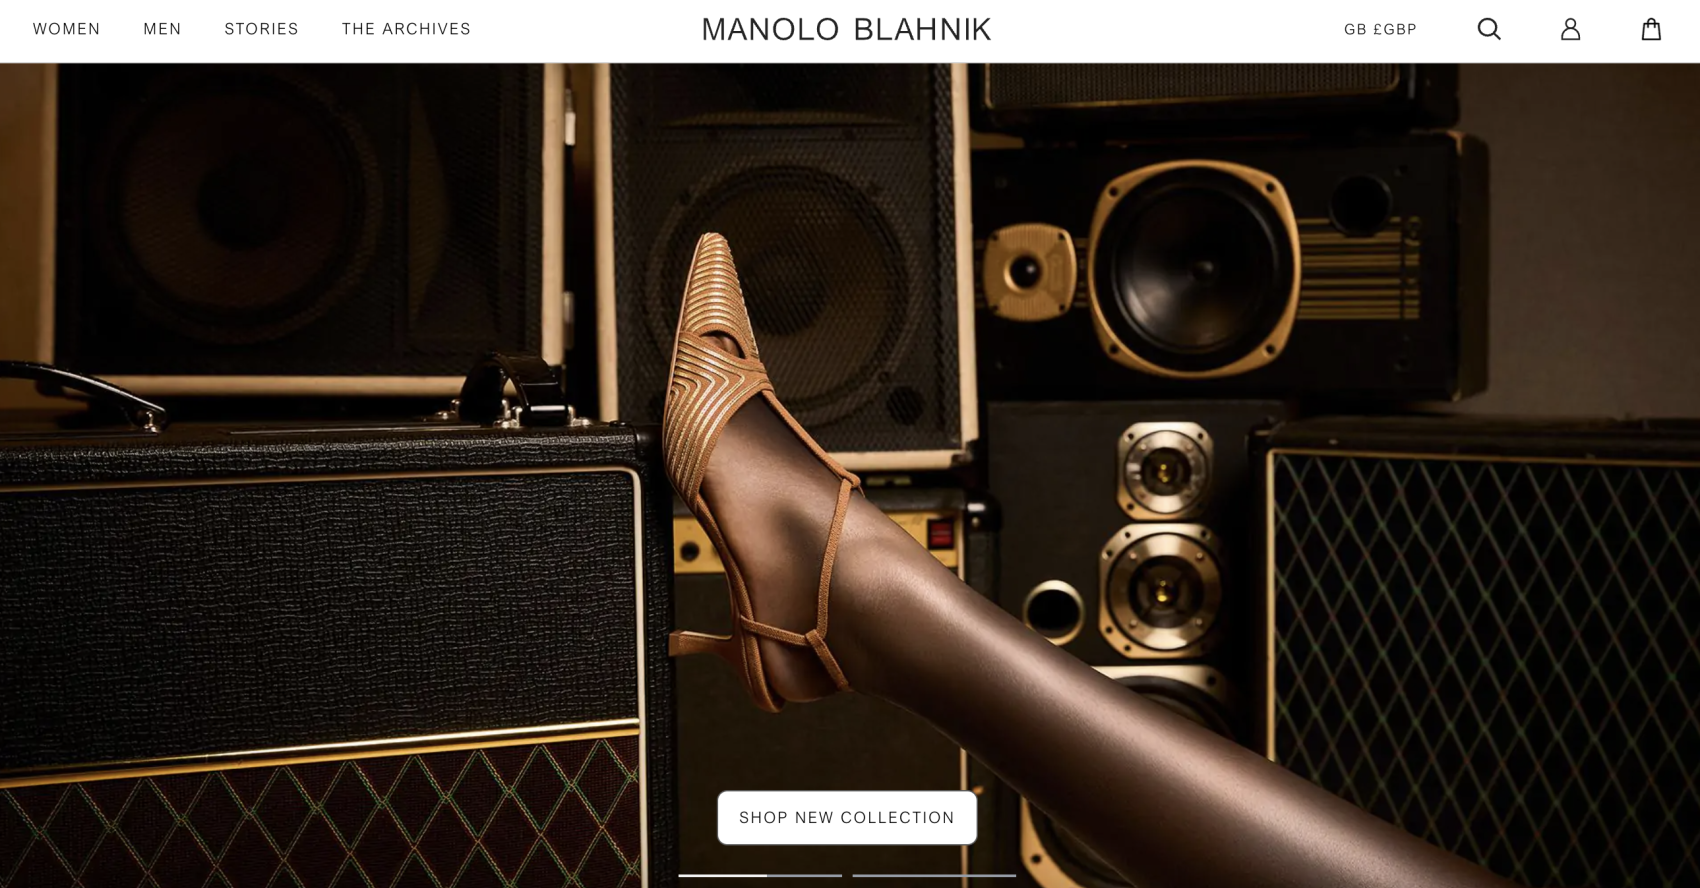This screenshot has height=888, width=1700.
Task: Return home via the MANOLO BLAHNIK wordmark
Action: [846, 30]
